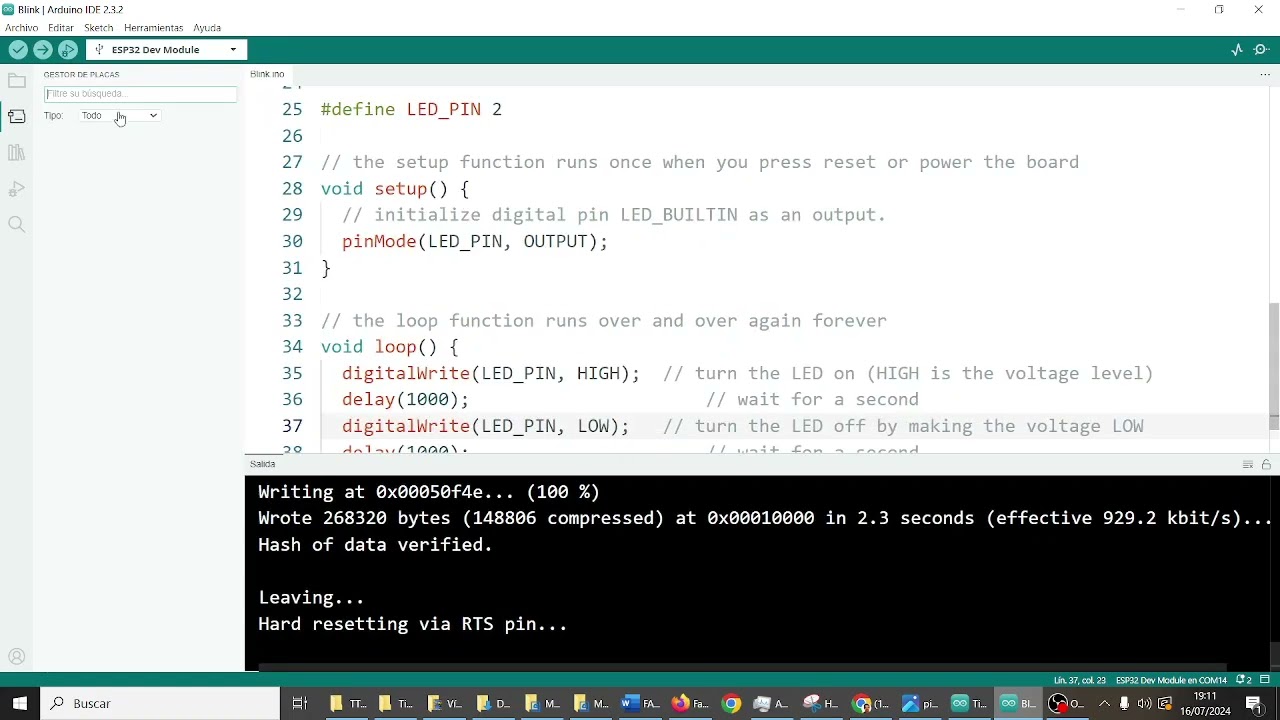Open the Archivo menu
Screen dimensions: 1280x720
[21, 28]
